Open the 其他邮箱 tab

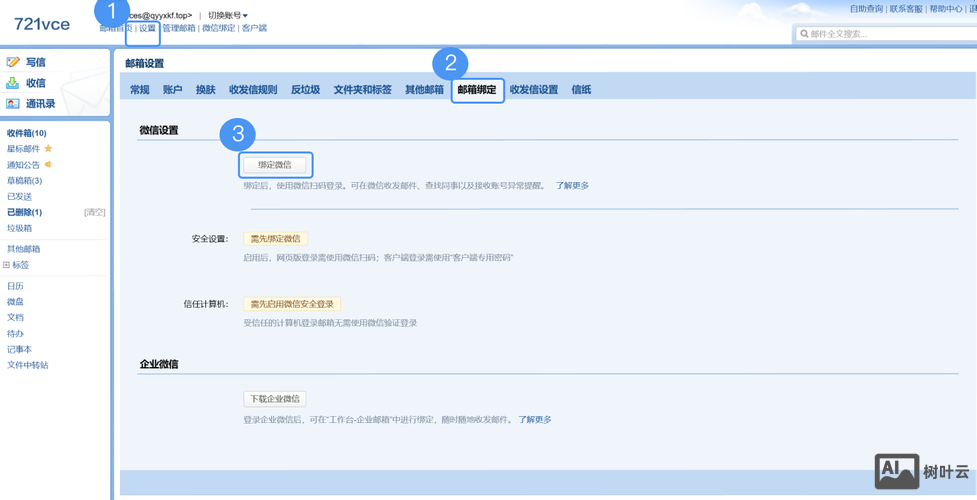point(424,90)
